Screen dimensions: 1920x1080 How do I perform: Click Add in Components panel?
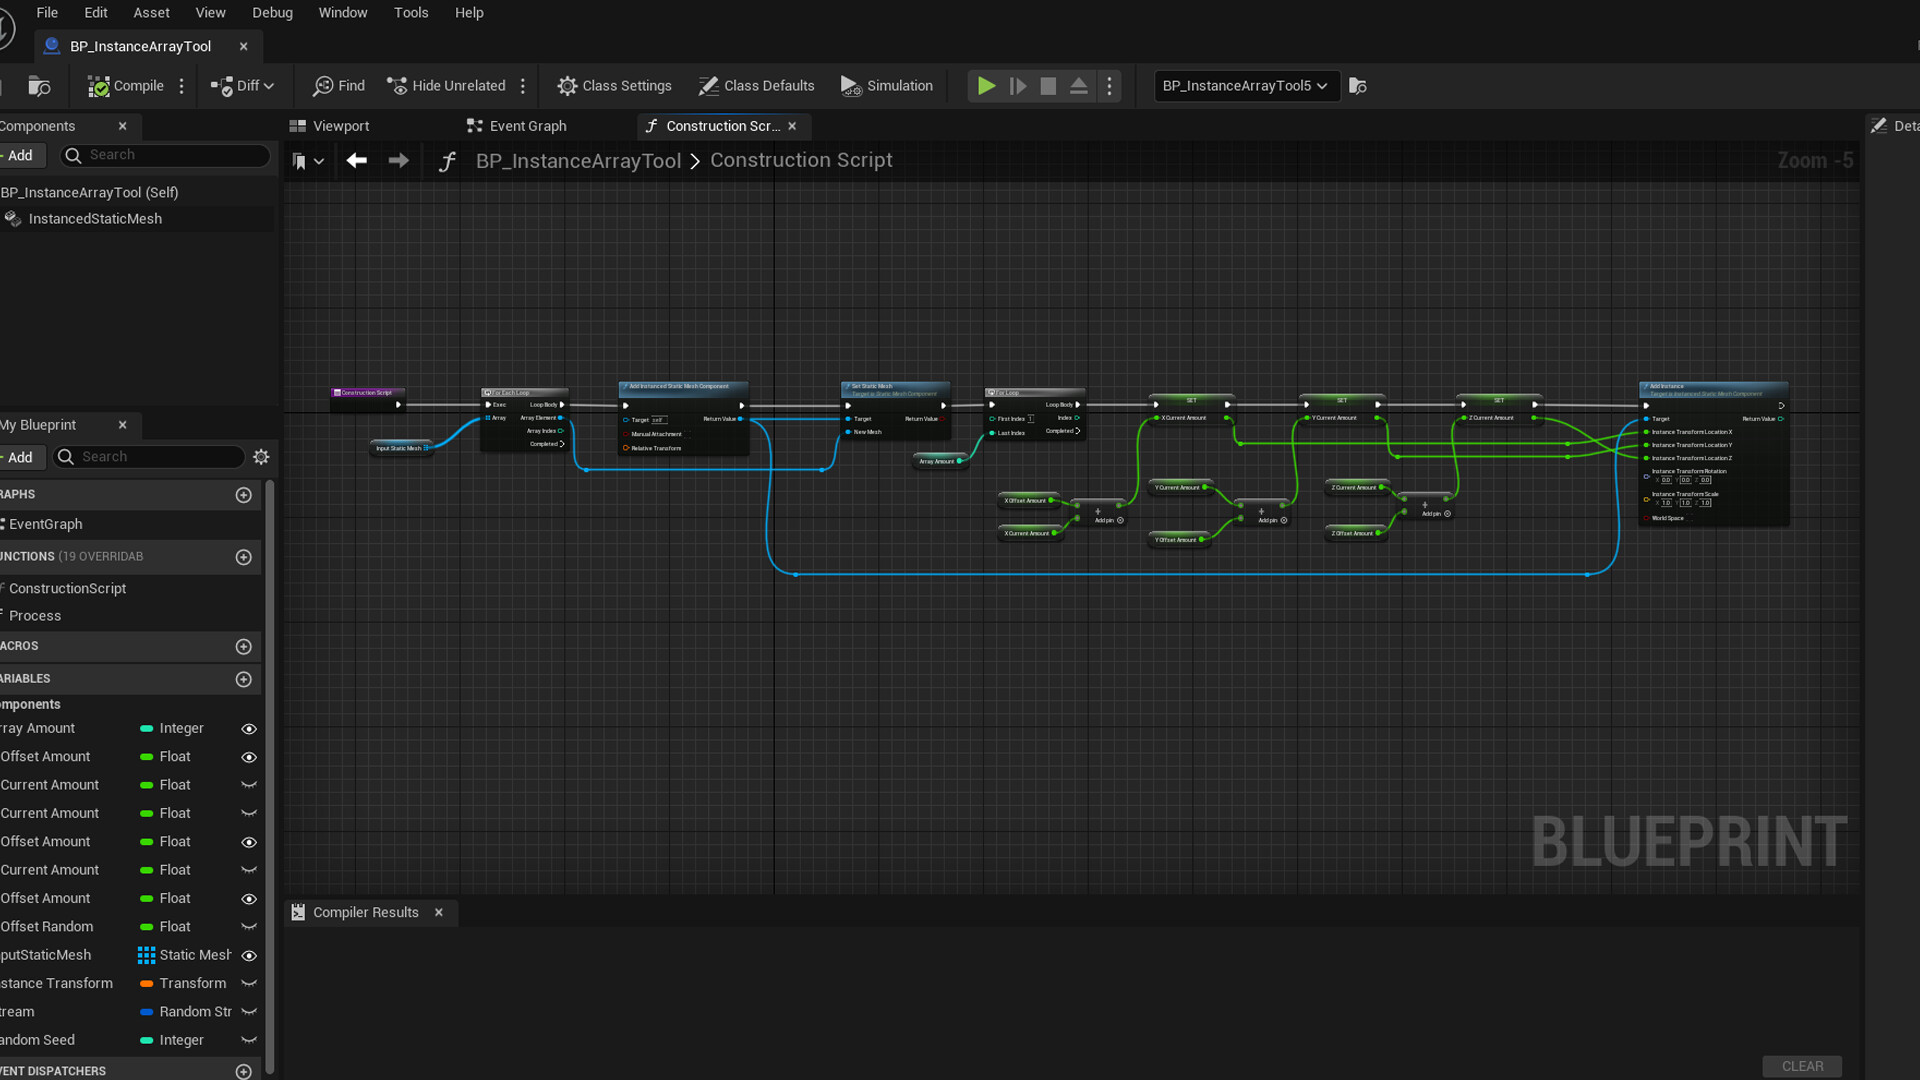click(x=20, y=155)
